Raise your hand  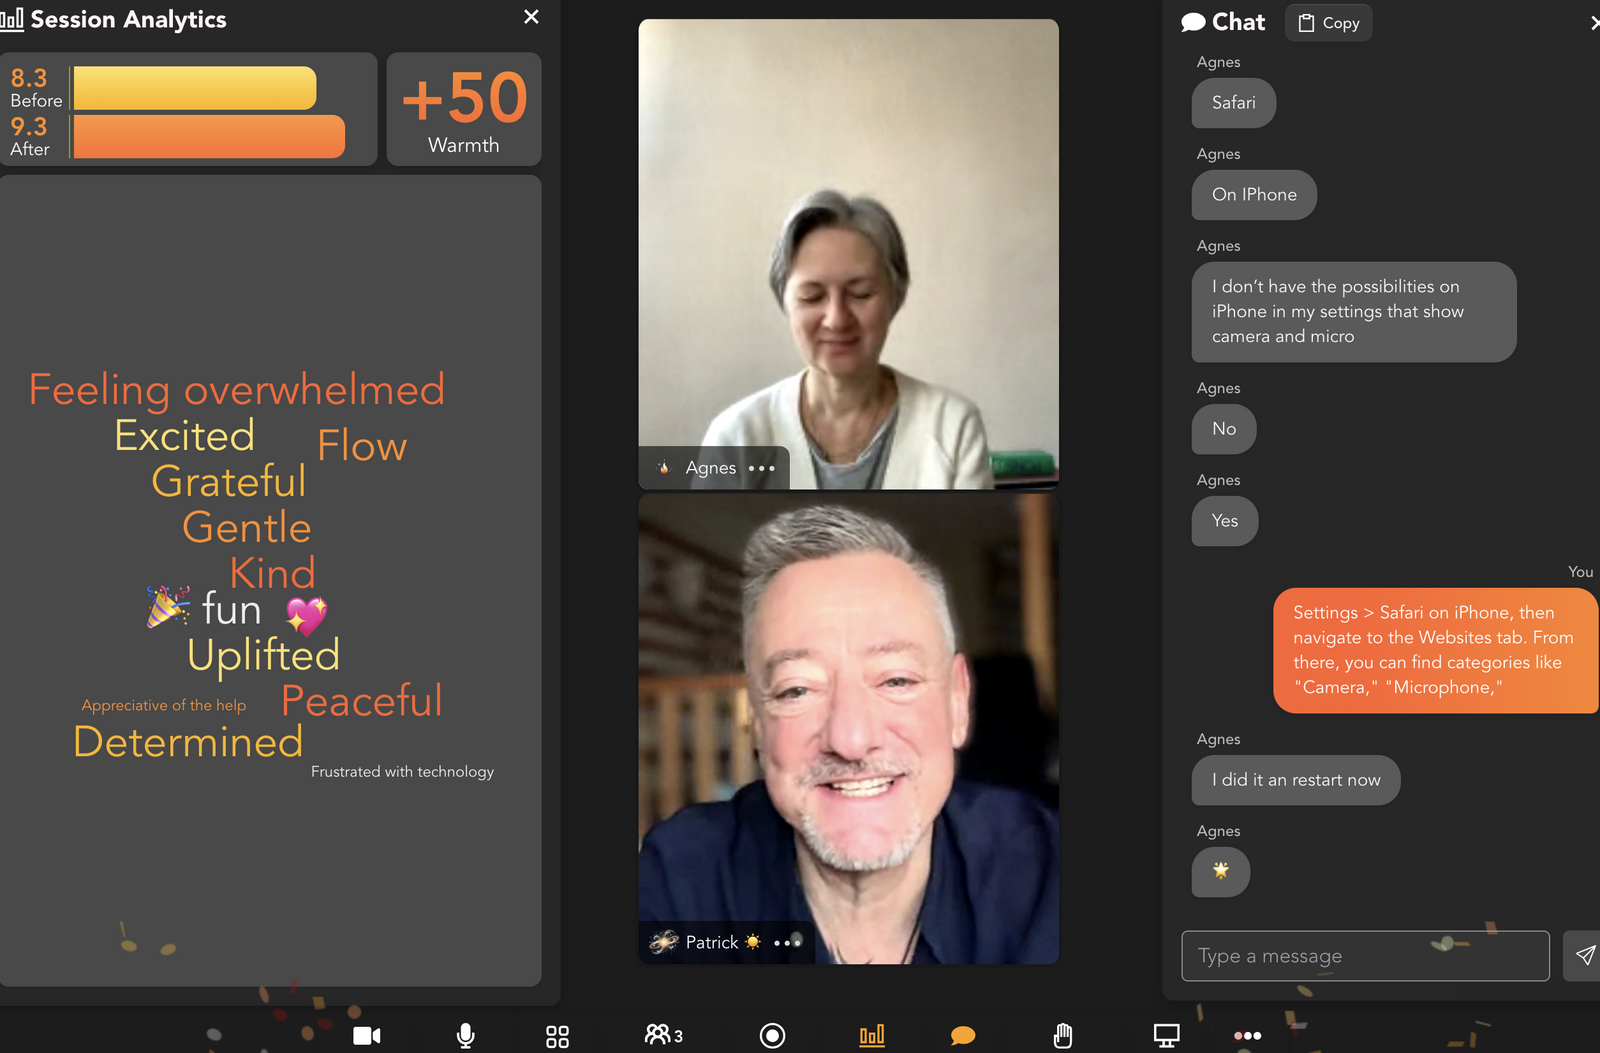(x=1063, y=1035)
